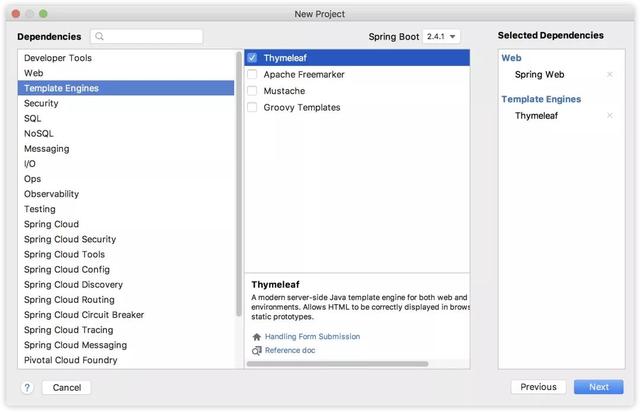Remove Thymeleaf from selected dependencies
The image size is (640, 412).
(x=609, y=116)
